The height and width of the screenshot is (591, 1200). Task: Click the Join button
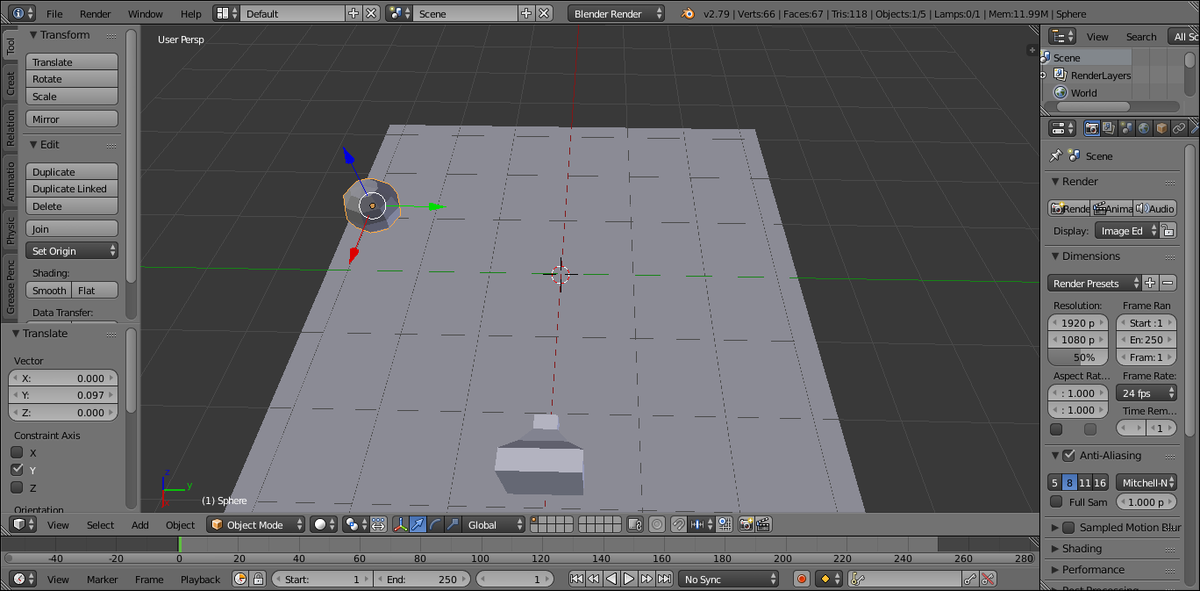pos(72,229)
